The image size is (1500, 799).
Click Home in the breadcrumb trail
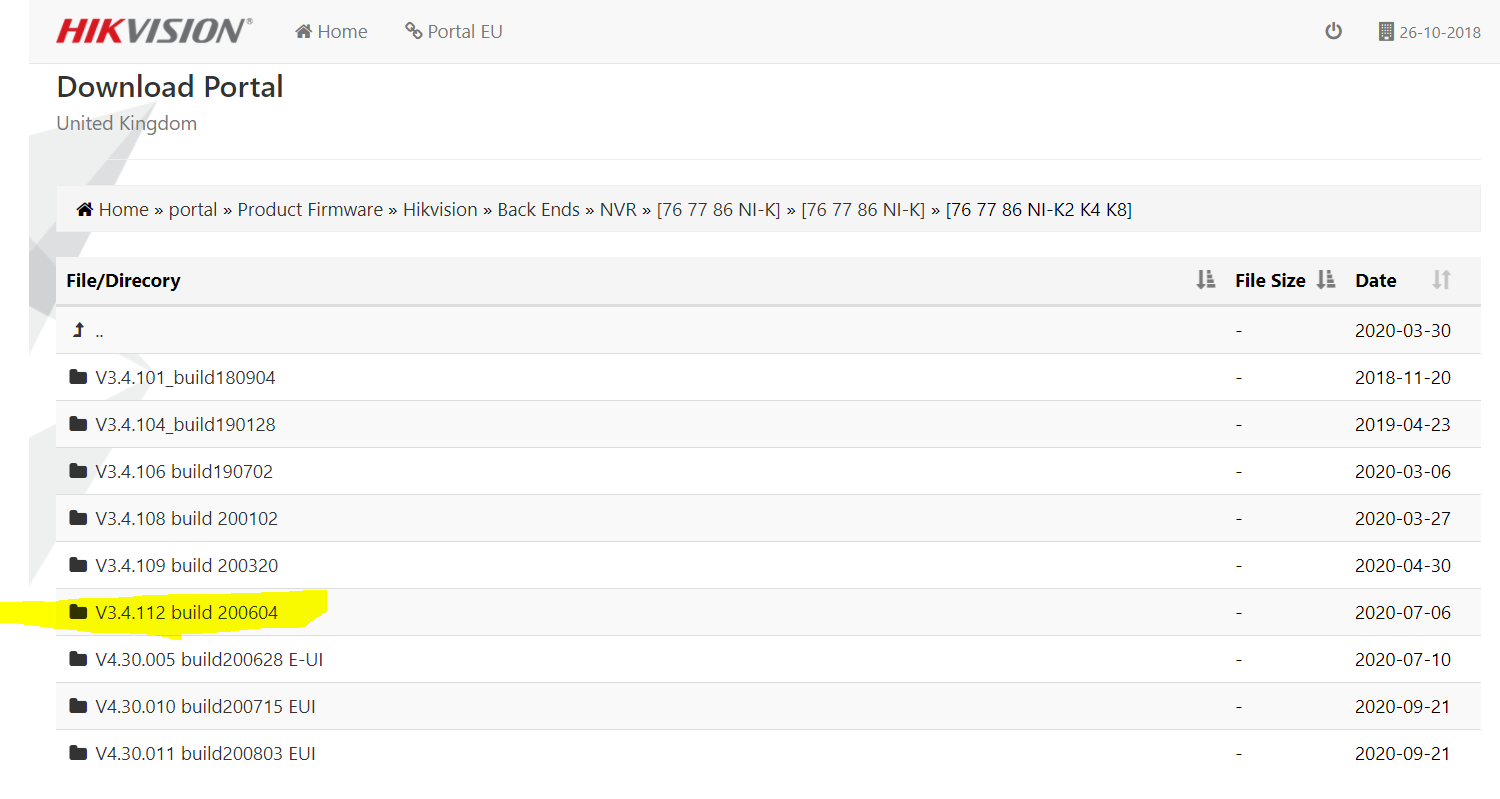123,210
